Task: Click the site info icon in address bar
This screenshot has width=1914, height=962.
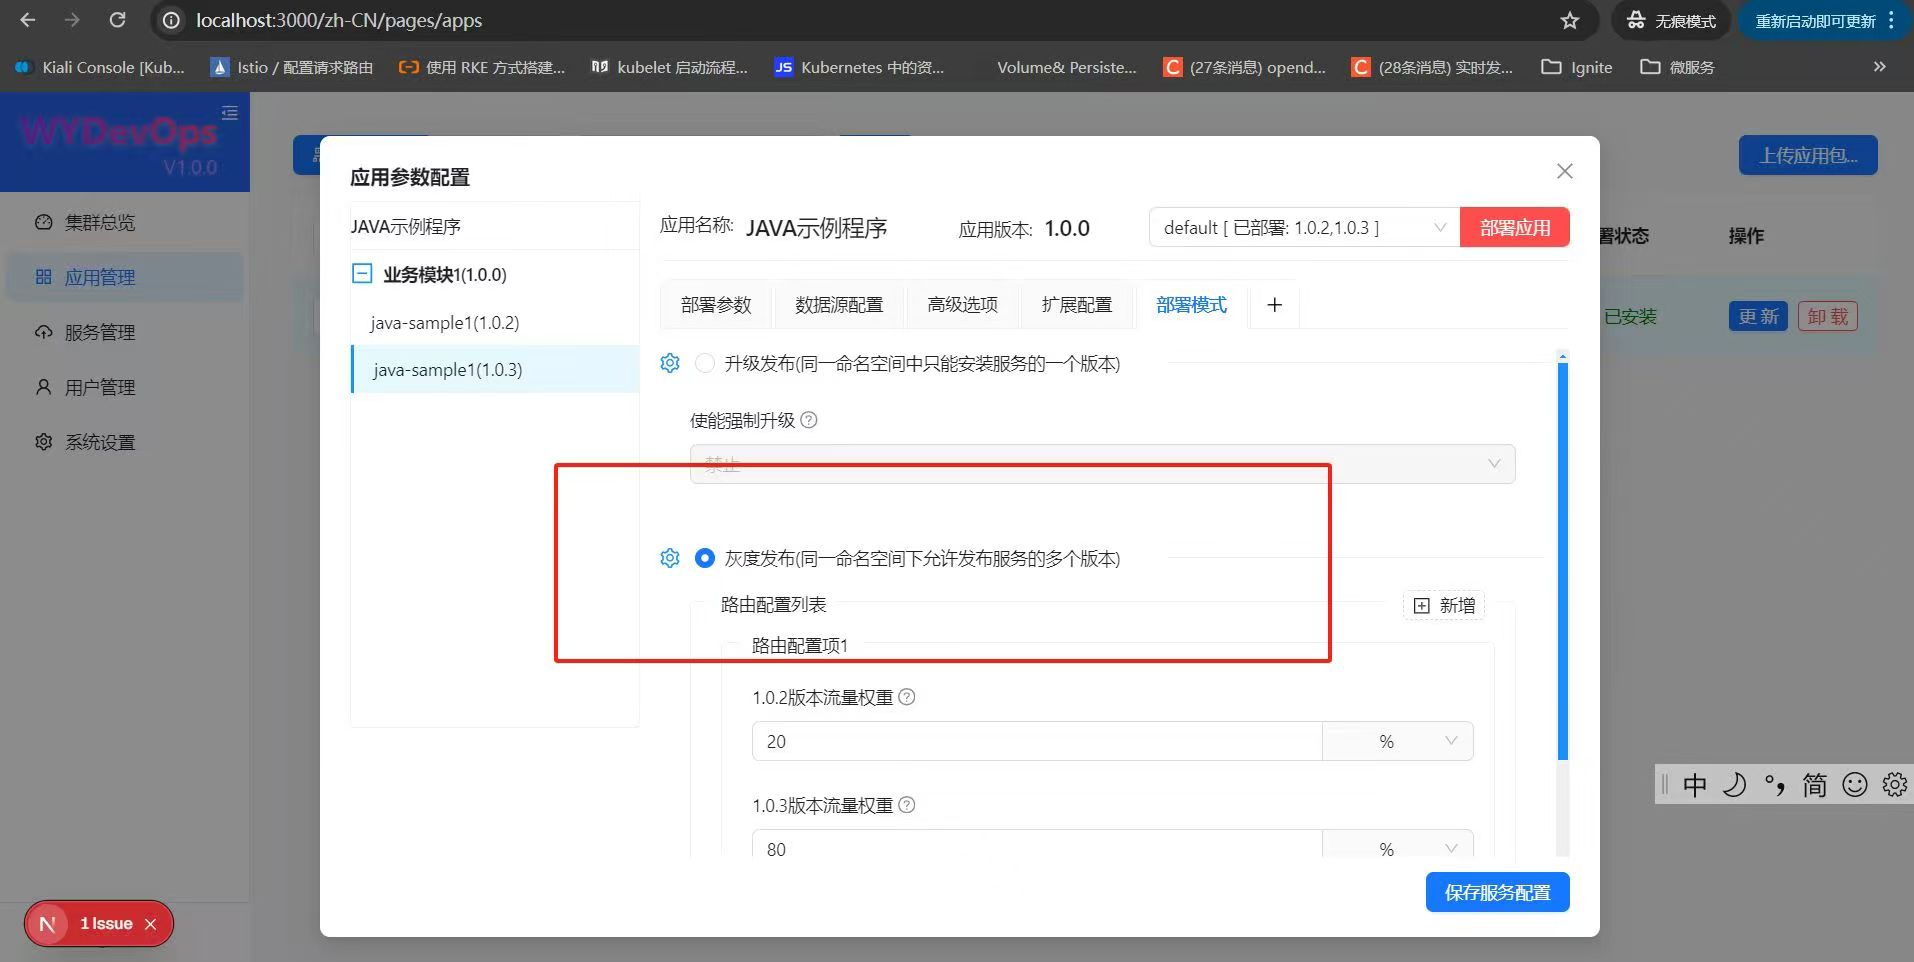Action: coord(172,20)
